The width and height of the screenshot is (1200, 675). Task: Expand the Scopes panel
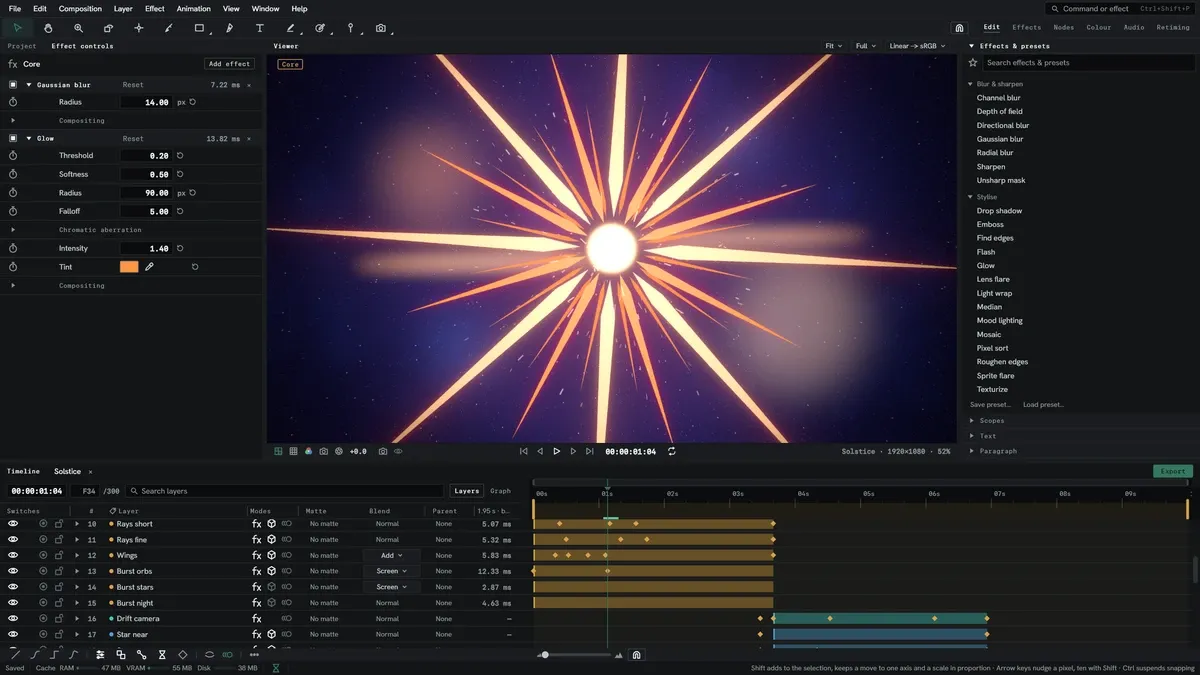(972, 421)
